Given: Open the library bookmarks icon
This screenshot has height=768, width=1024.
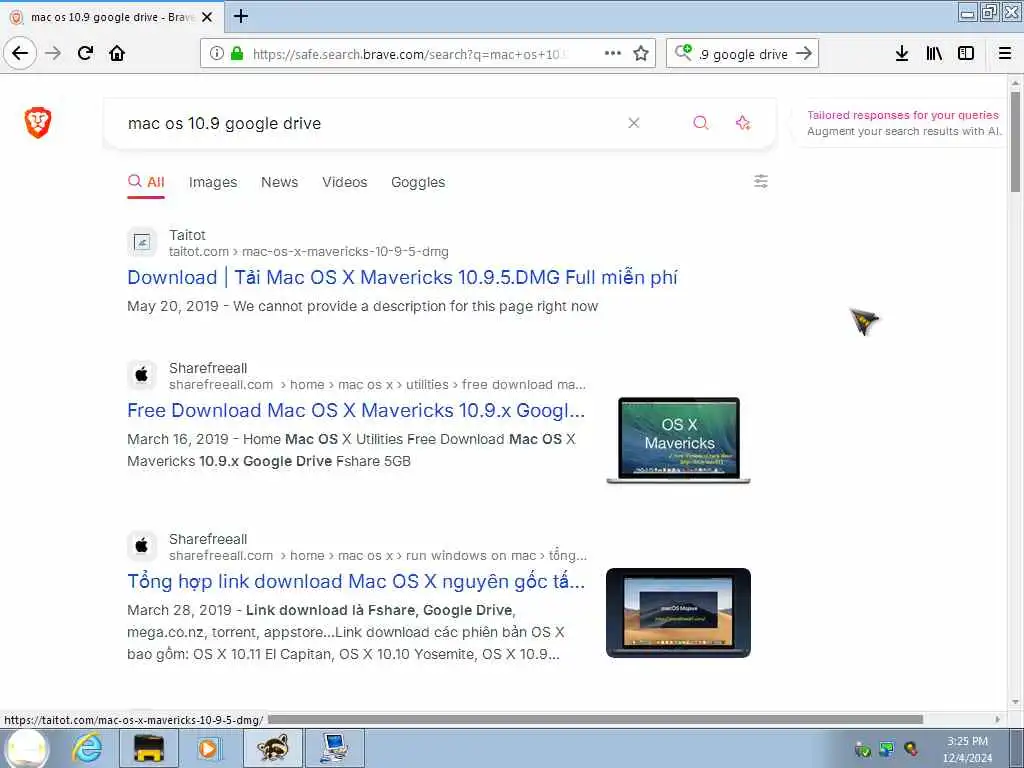Looking at the screenshot, I should pyautogui.click(x=934, y=54).
